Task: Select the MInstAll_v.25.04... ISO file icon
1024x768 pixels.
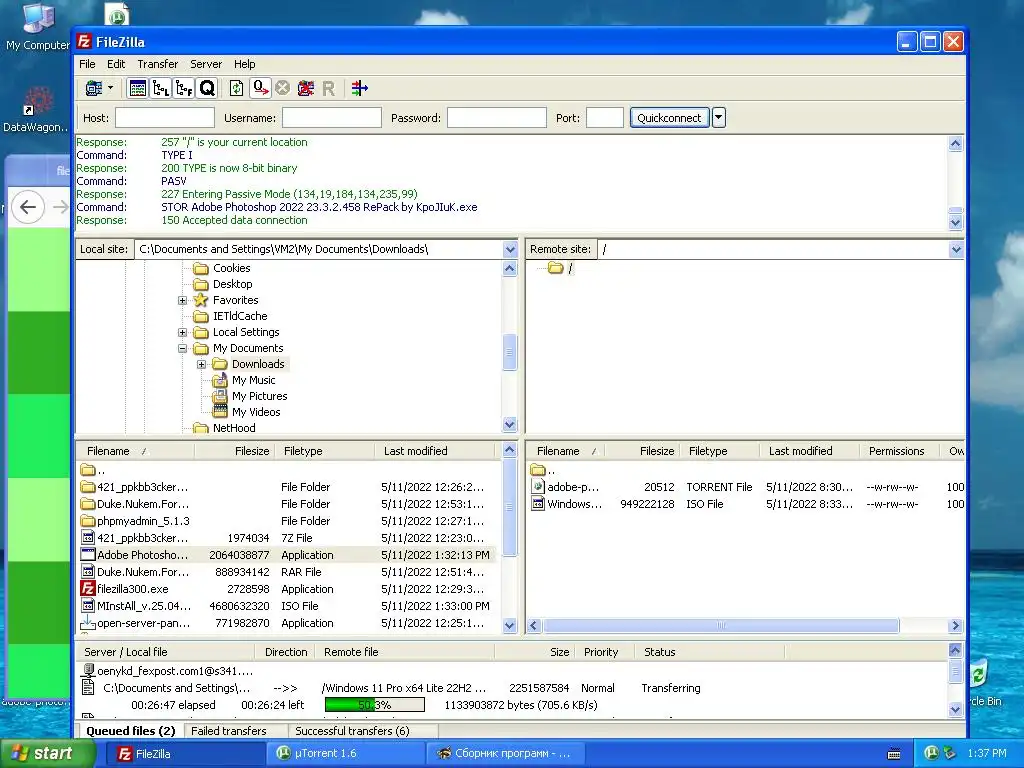Action: pos(88,606)
